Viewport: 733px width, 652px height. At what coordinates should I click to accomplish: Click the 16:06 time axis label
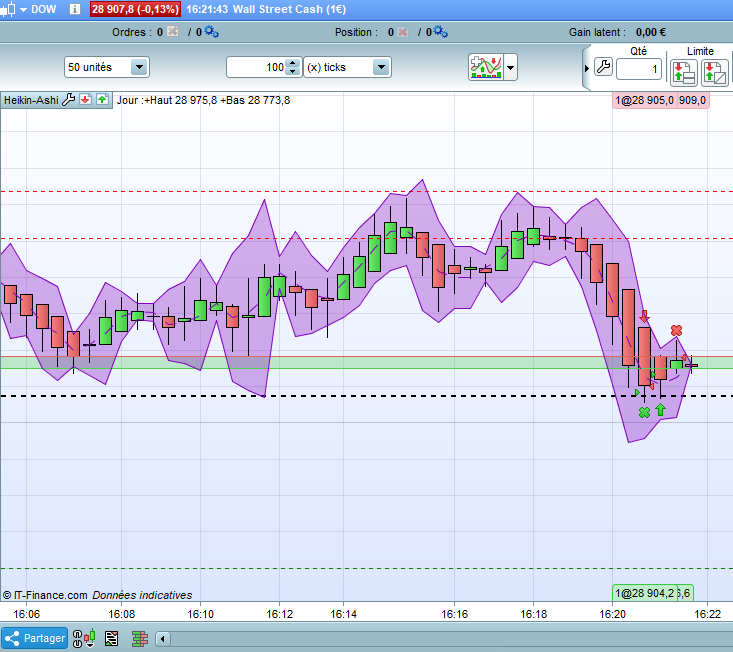[x=27, y=614]
